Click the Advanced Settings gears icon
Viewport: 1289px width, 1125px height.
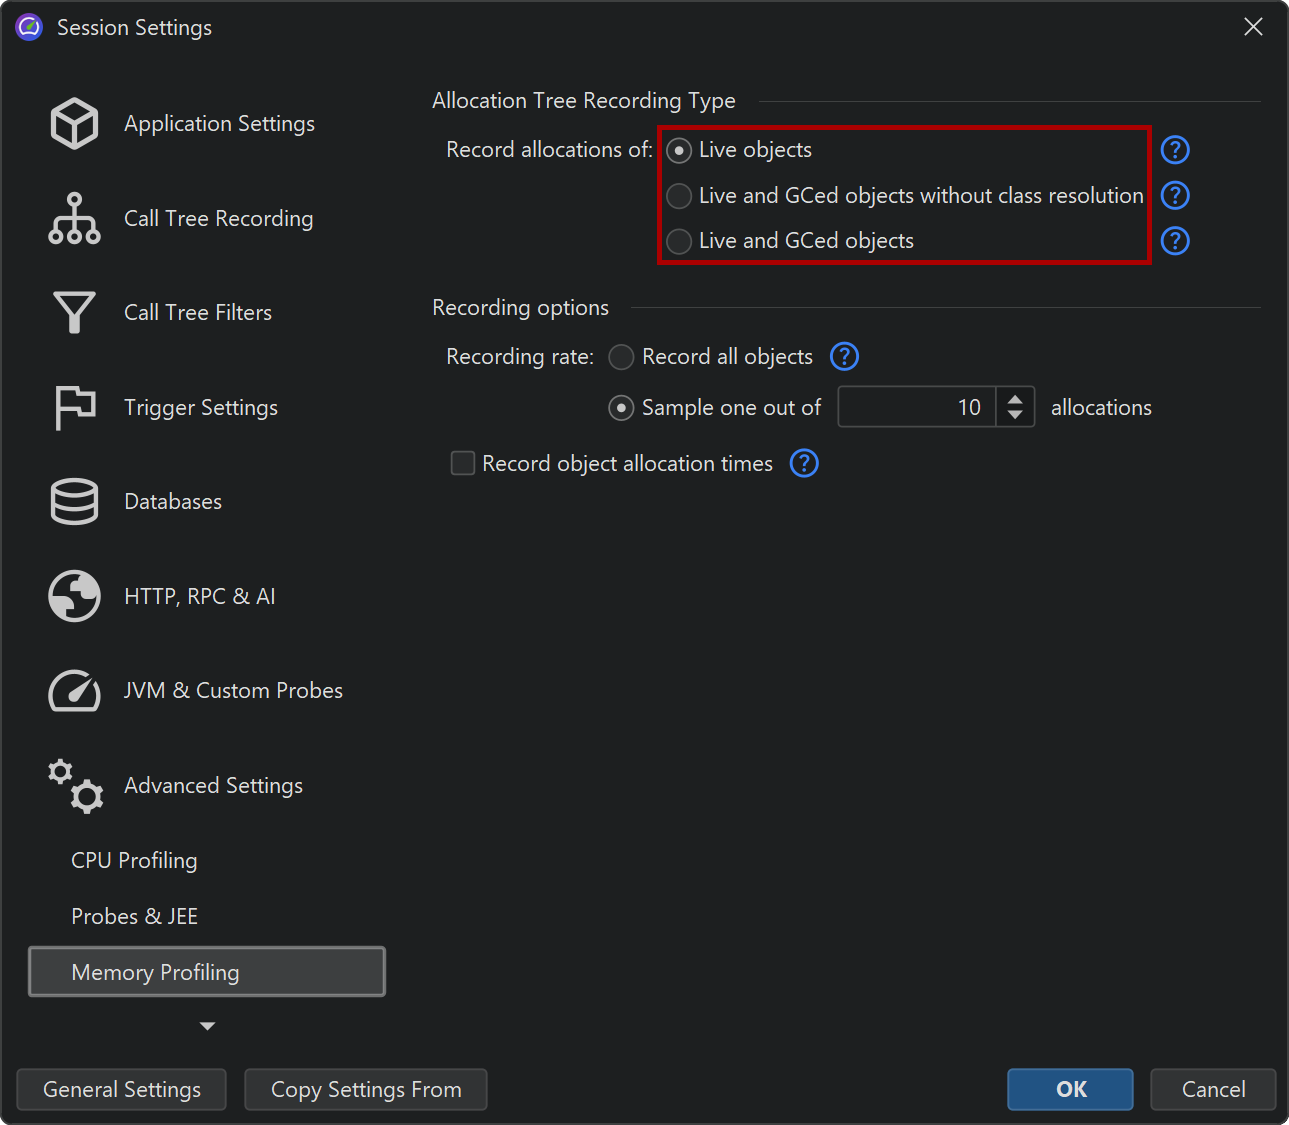coord(74,786)
